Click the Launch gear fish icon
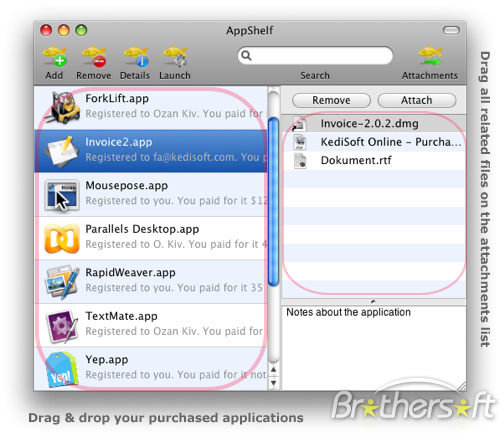The height and width of the screenshot is (437, 500). (175, 57)
